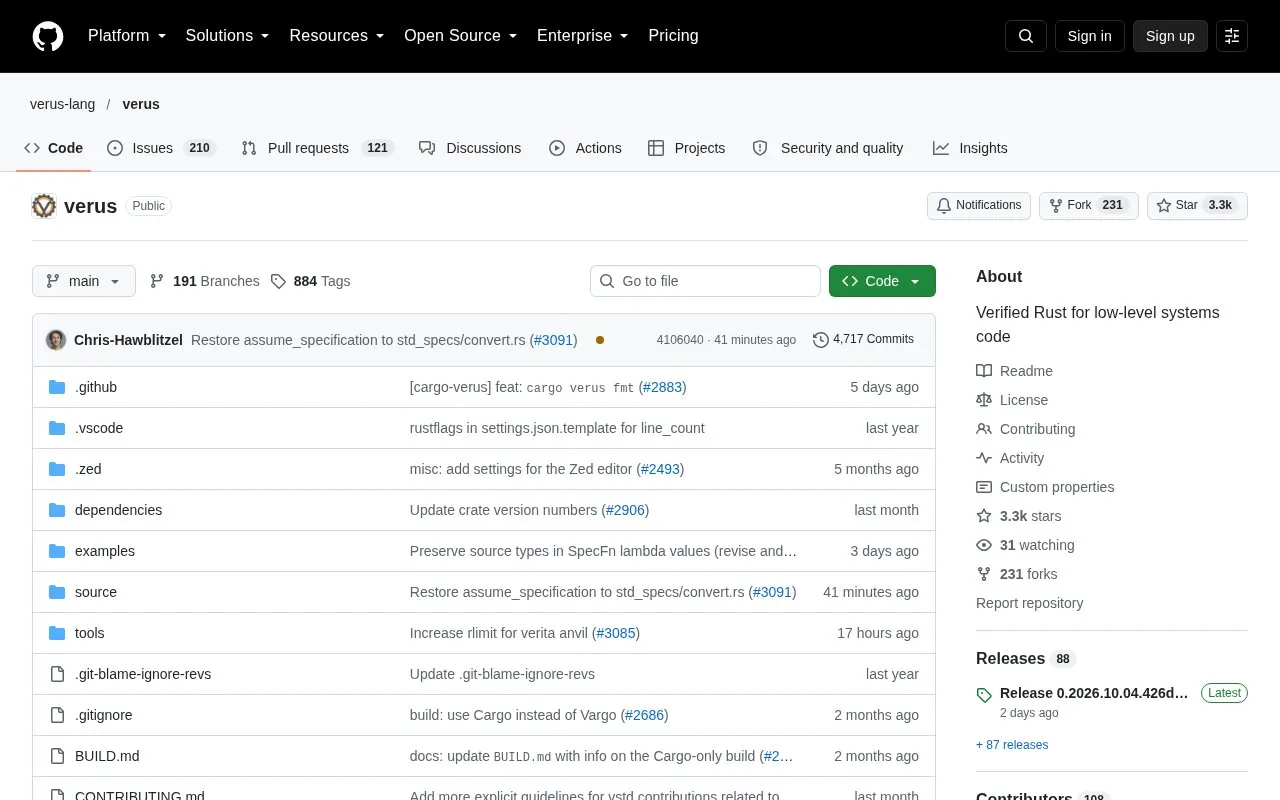Open the Contributing link in About

pos(1026,429)
